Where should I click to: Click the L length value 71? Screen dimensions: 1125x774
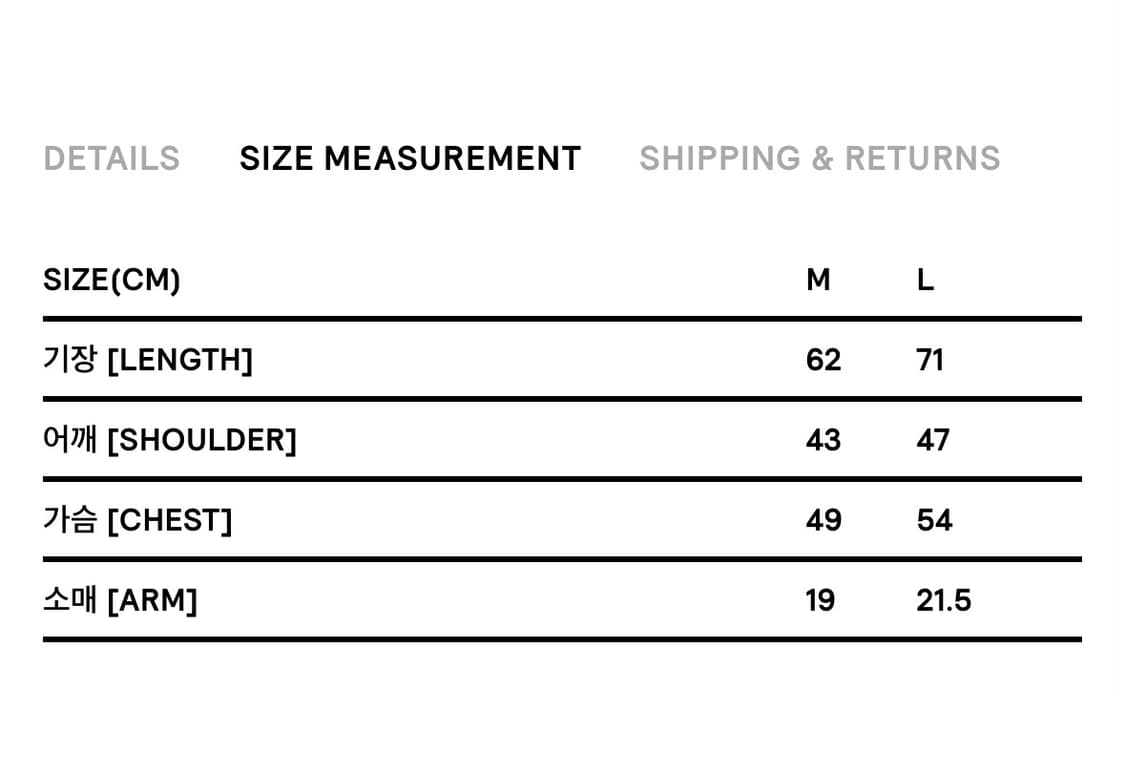(930, 359)
